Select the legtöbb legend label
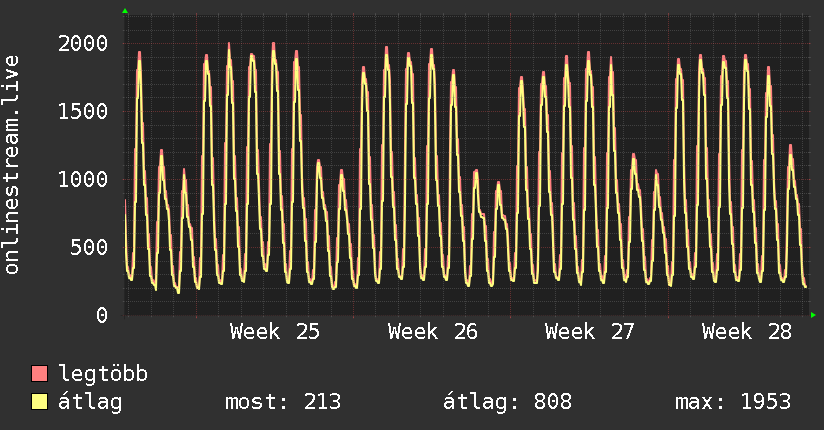Image resolution: width=824 pixels, height=430 pixels. [103, 374]
